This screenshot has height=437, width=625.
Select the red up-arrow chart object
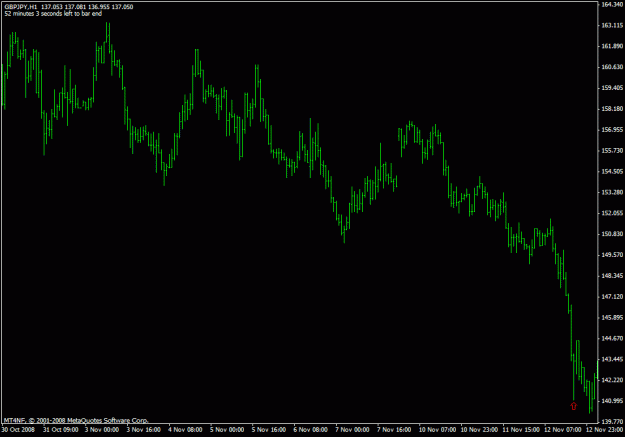pyautogui.click(x=574, y=406)
